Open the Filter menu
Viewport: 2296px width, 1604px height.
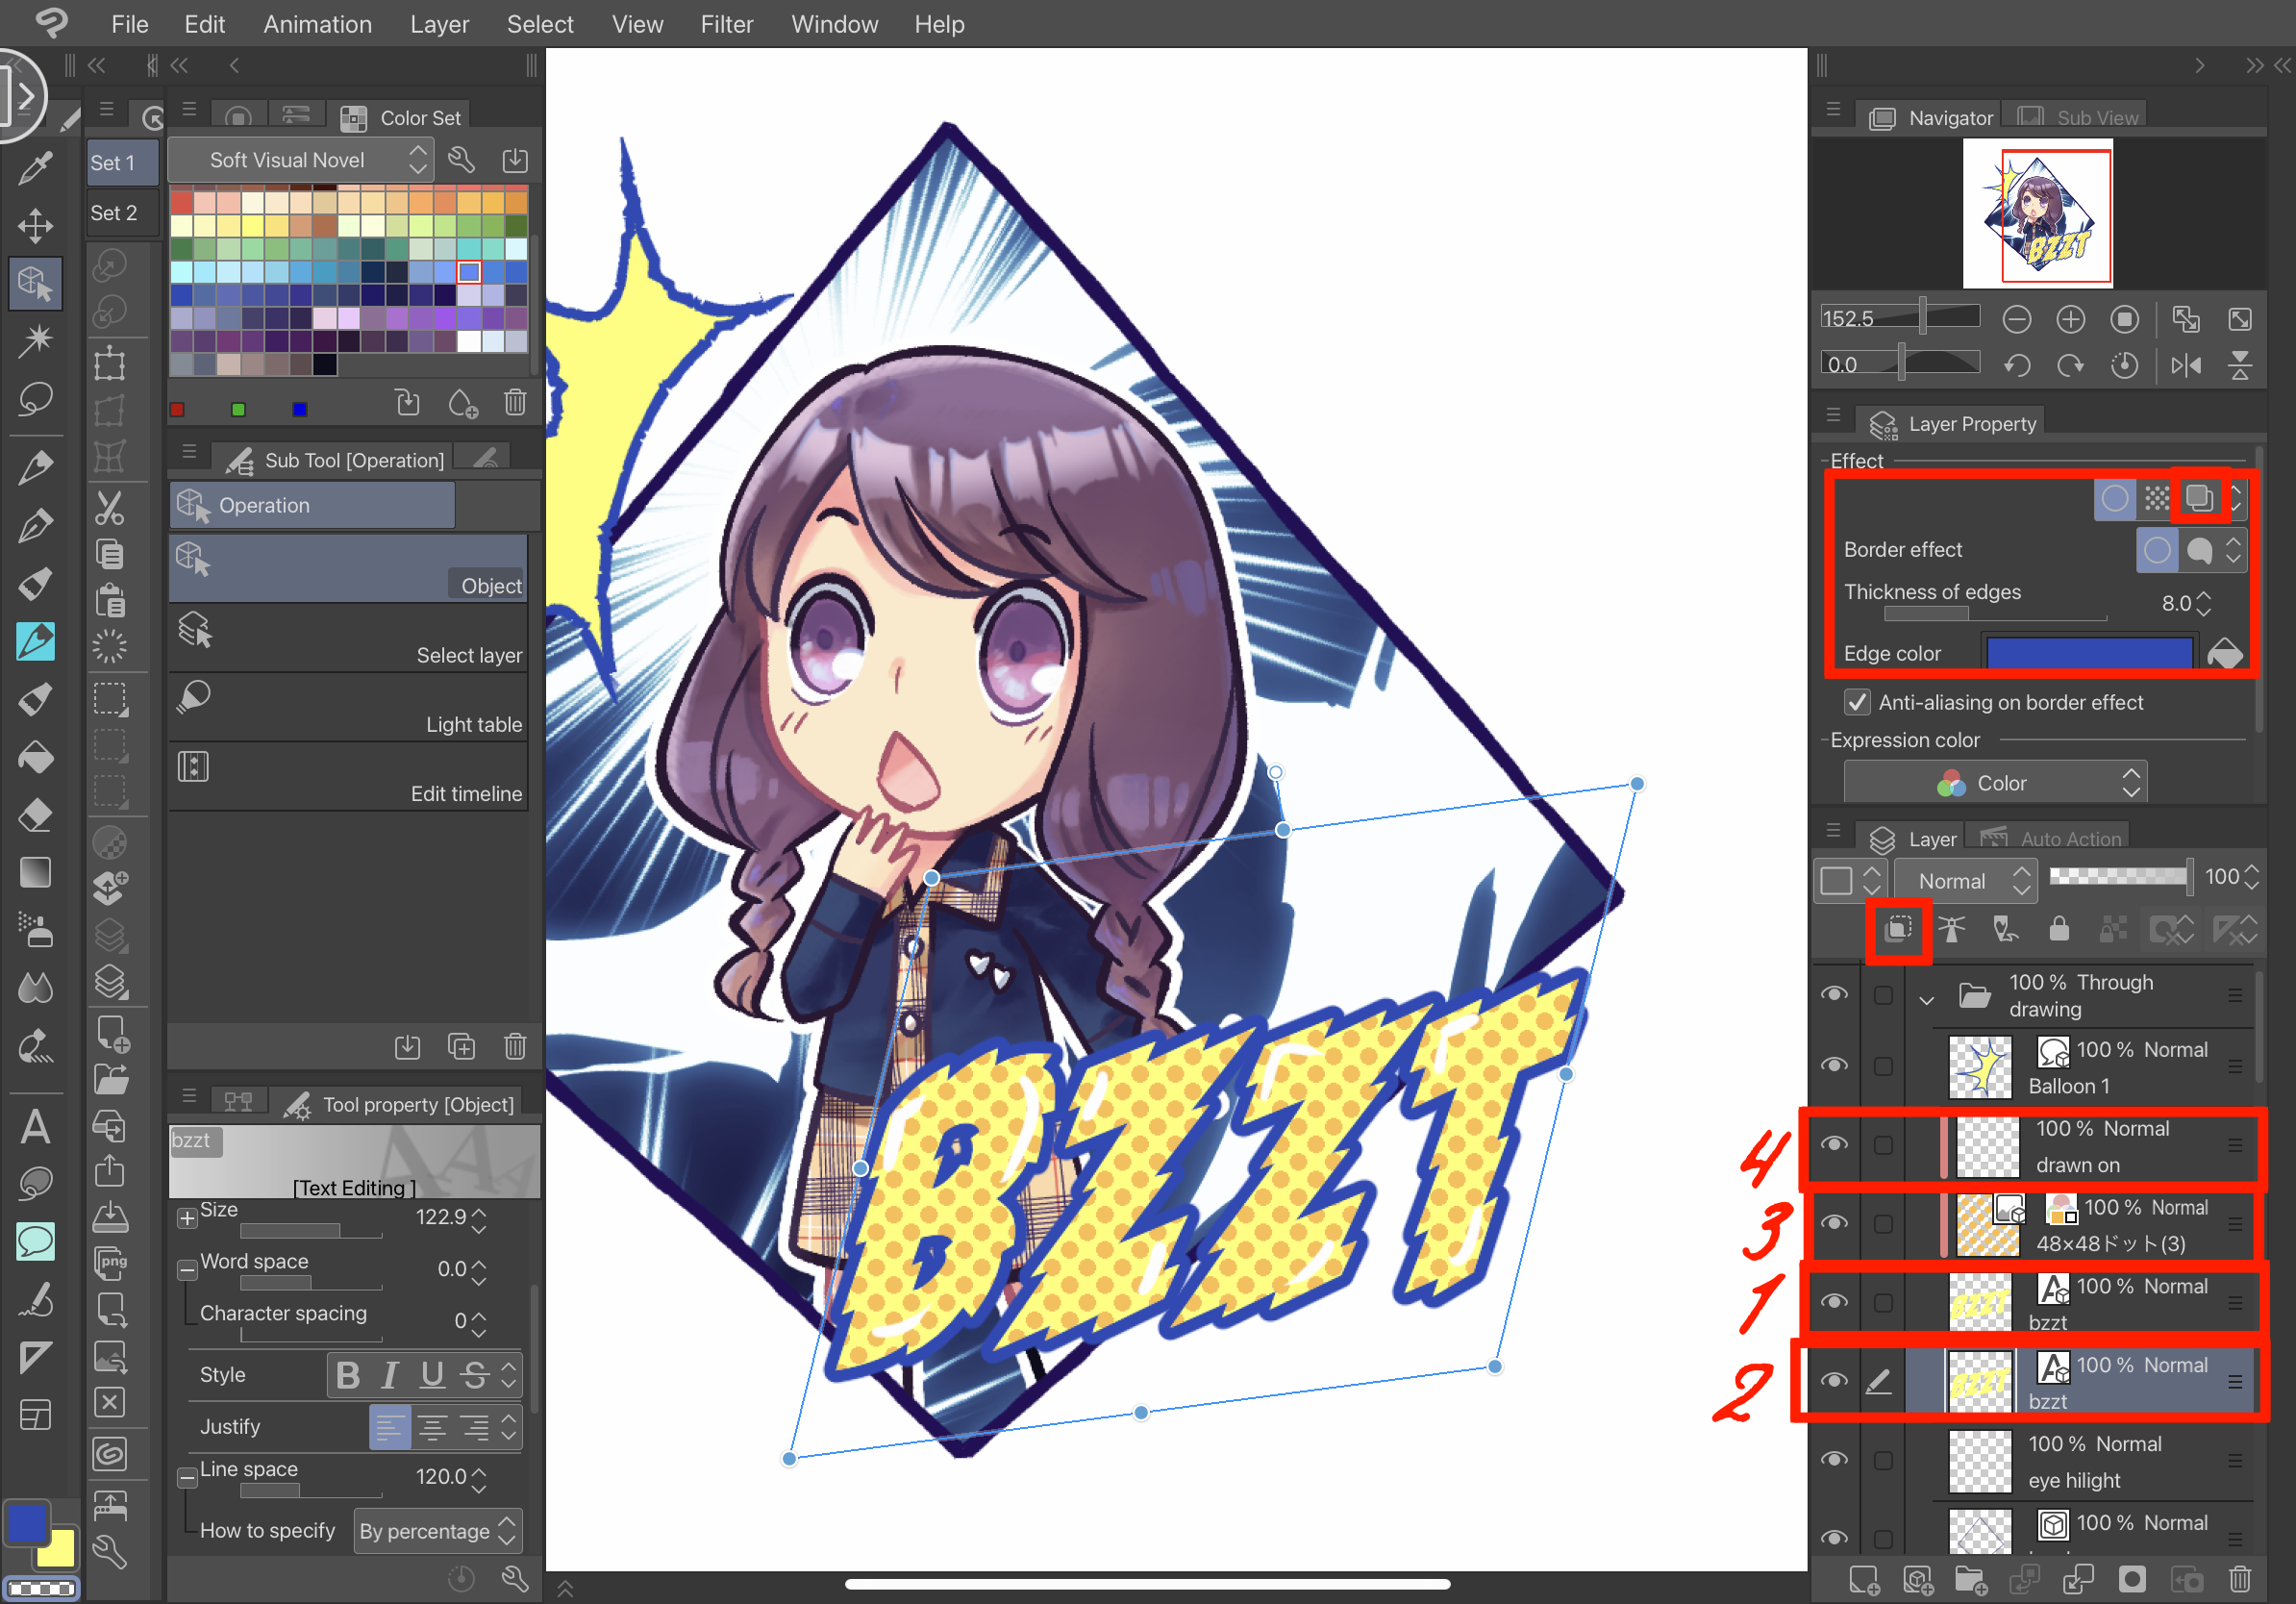tap(727, 24)
